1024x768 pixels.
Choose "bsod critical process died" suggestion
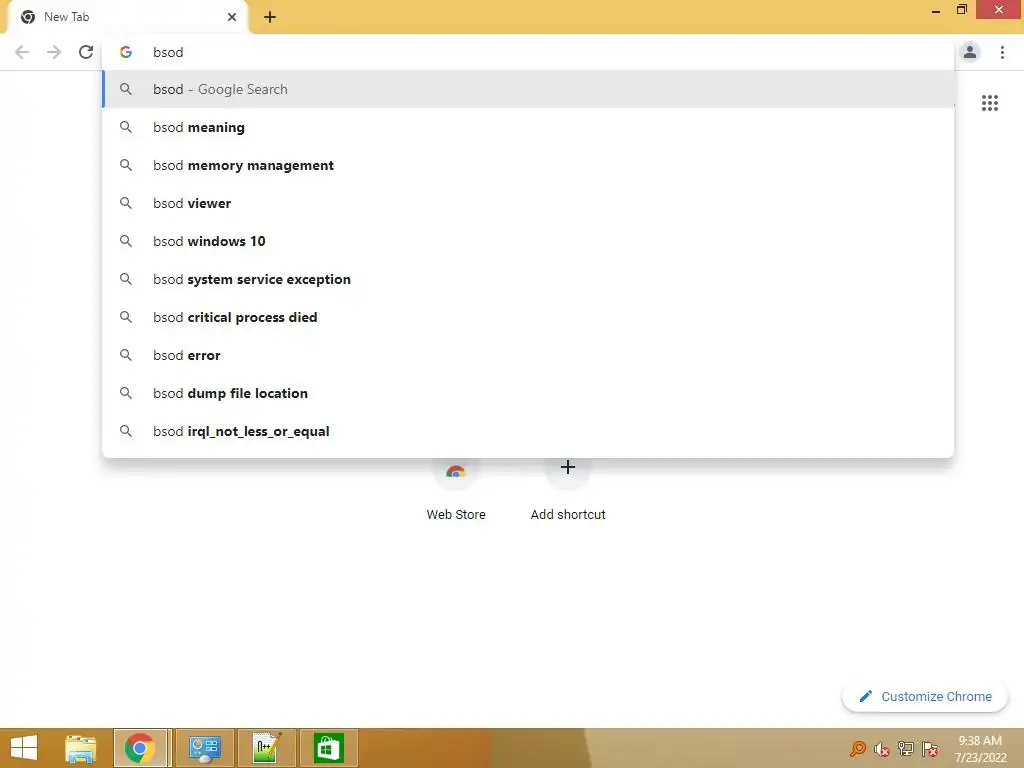tap(528, 317)
